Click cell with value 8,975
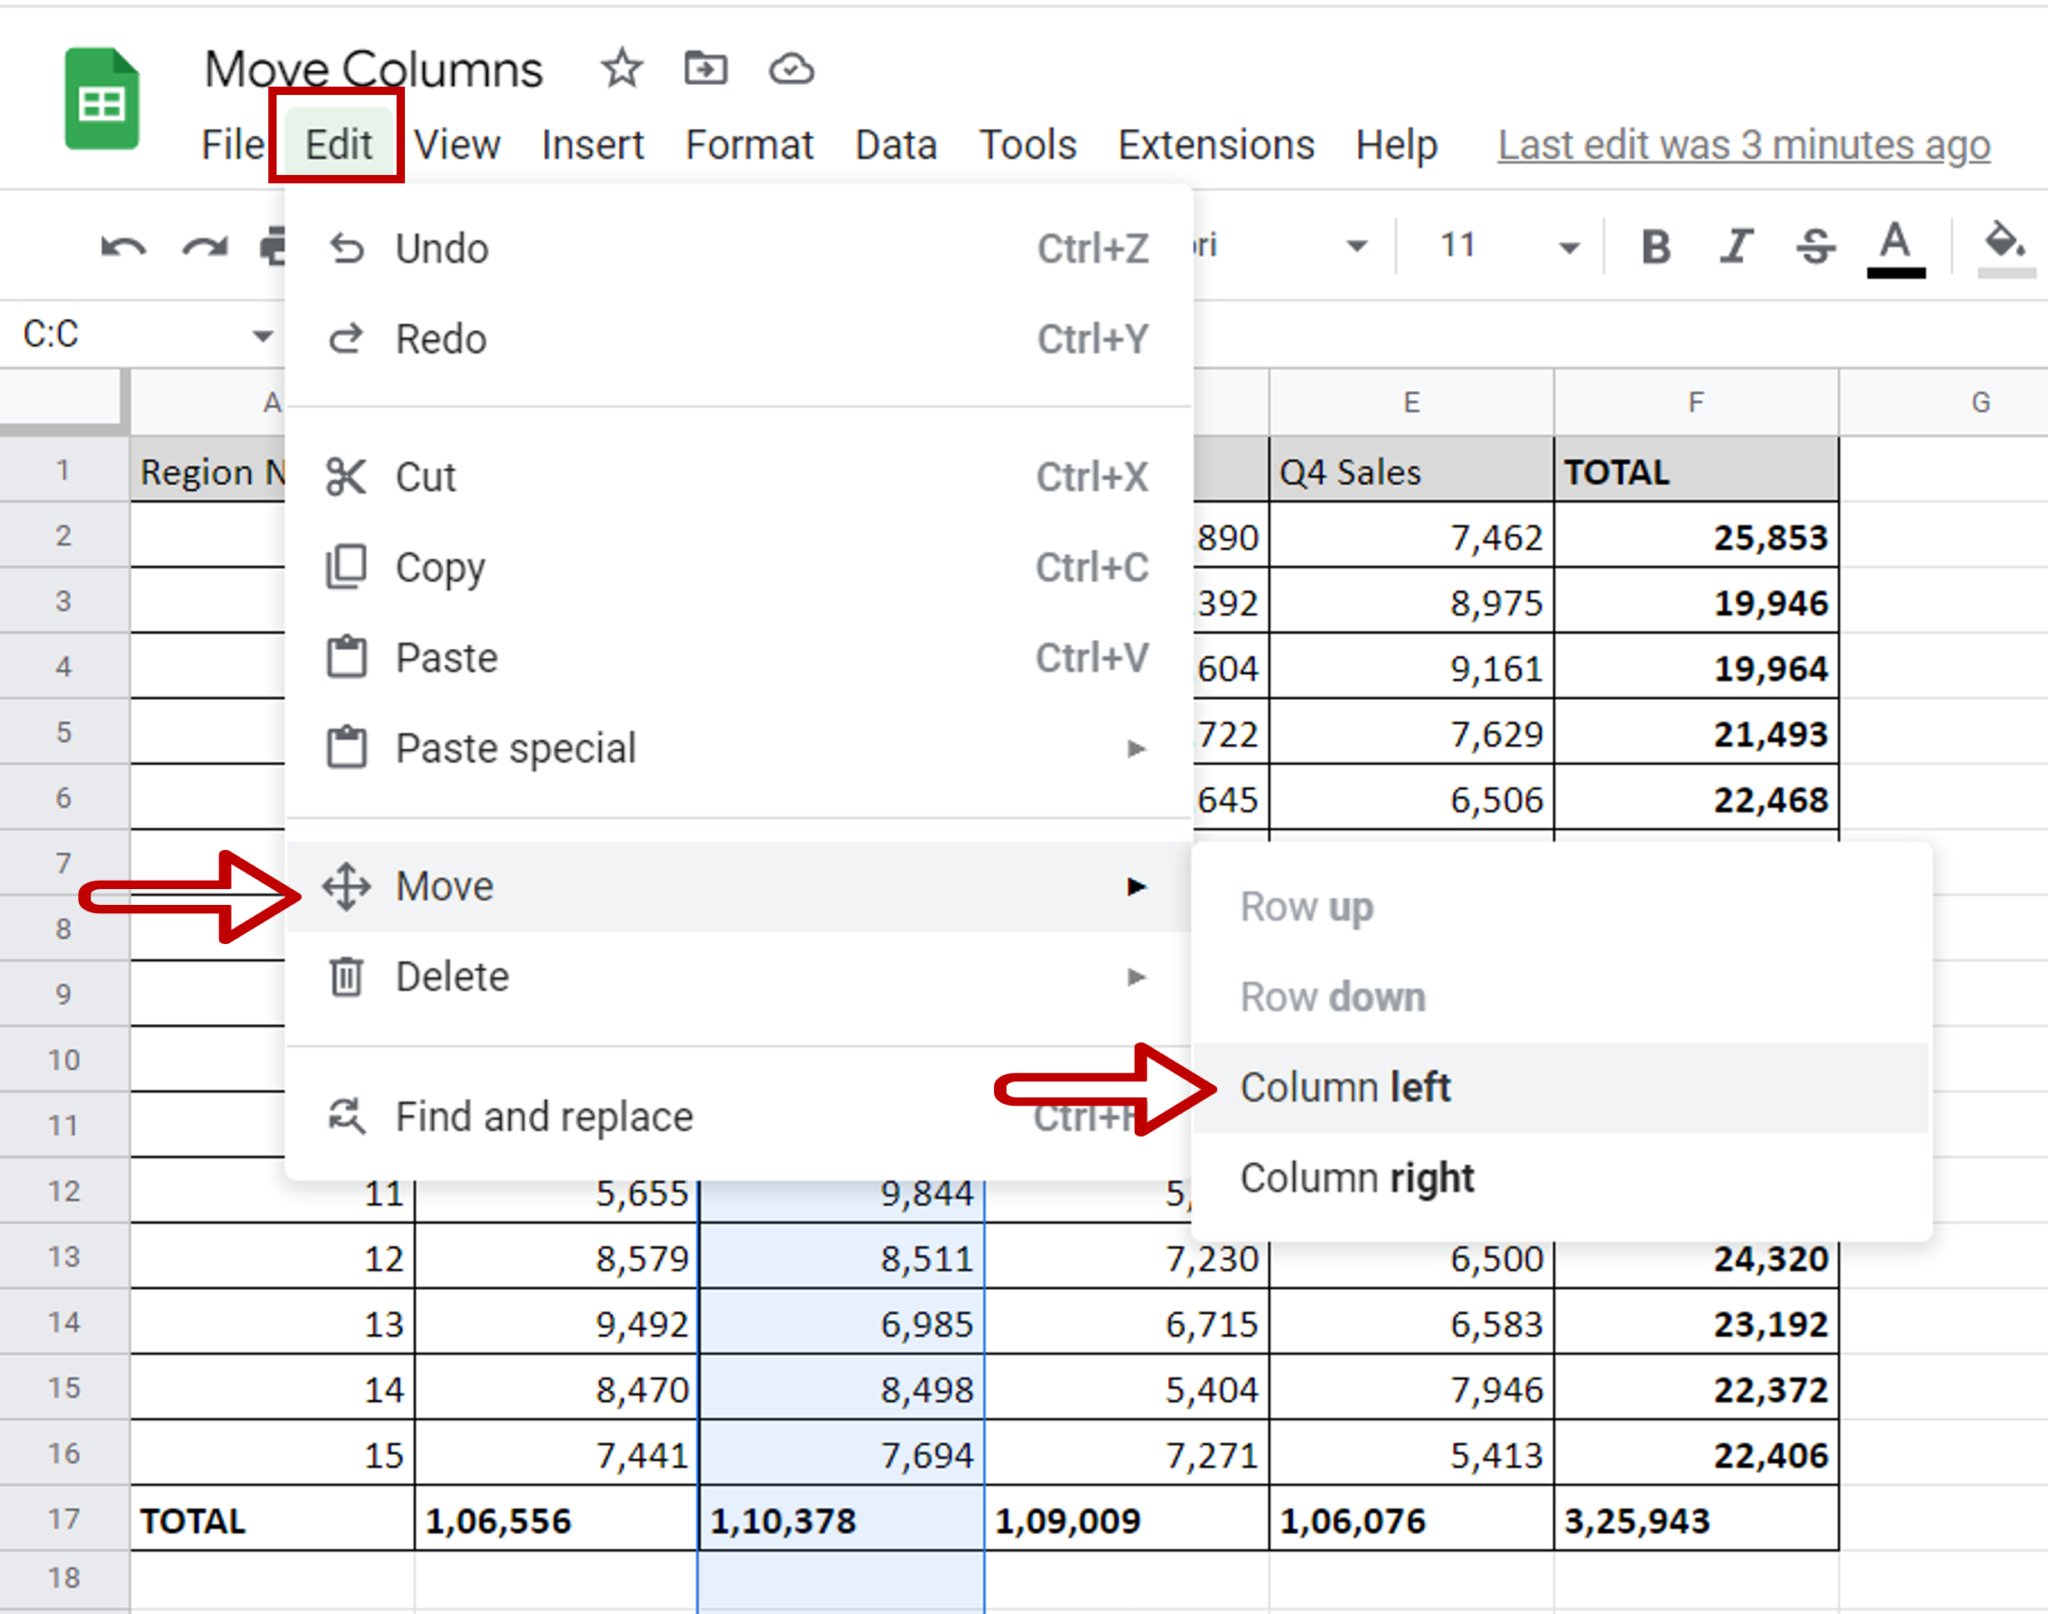The image size is (2048, 1614). (1411, 602)
